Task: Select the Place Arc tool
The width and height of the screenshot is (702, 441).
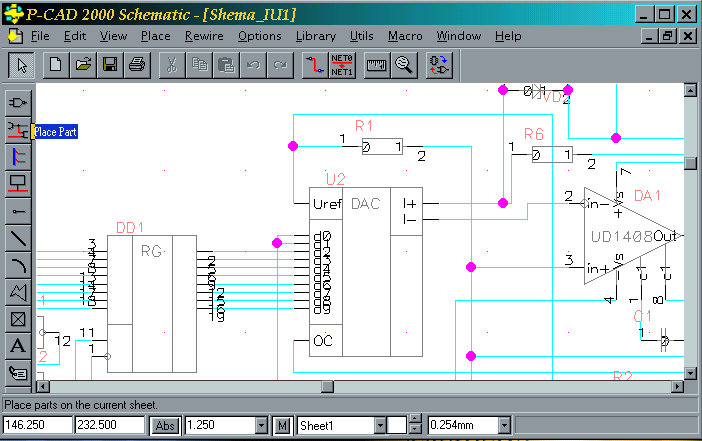Action: tap(18, 266)
